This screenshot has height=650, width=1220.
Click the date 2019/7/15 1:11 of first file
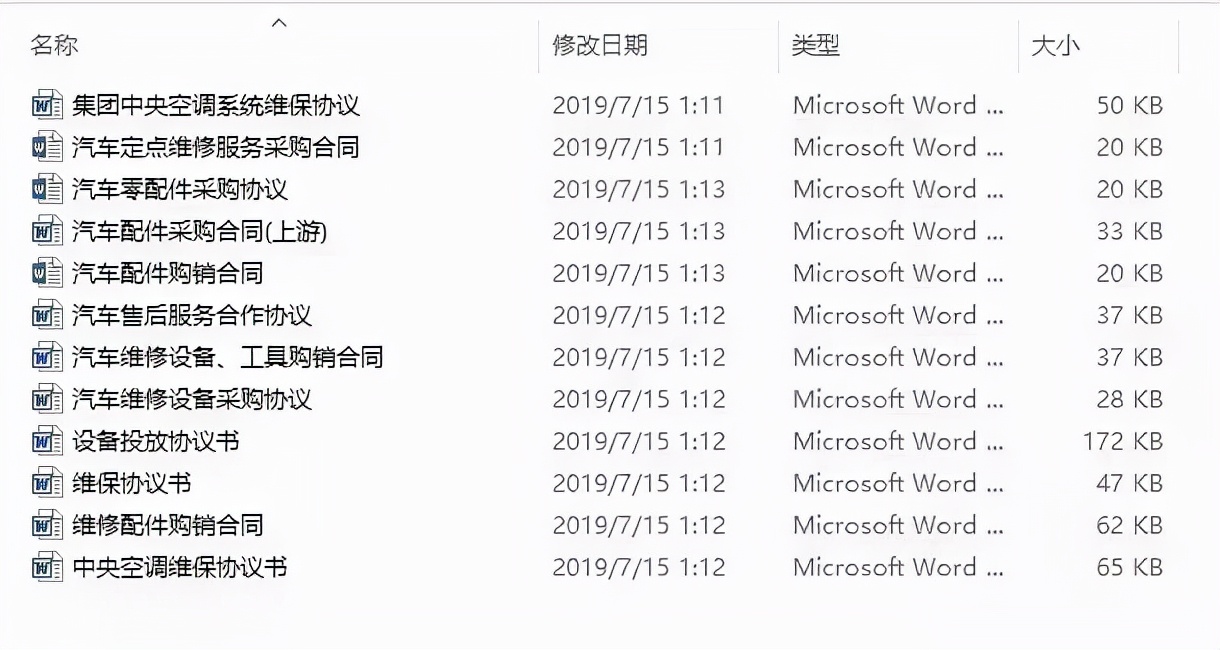pos(639,105)
